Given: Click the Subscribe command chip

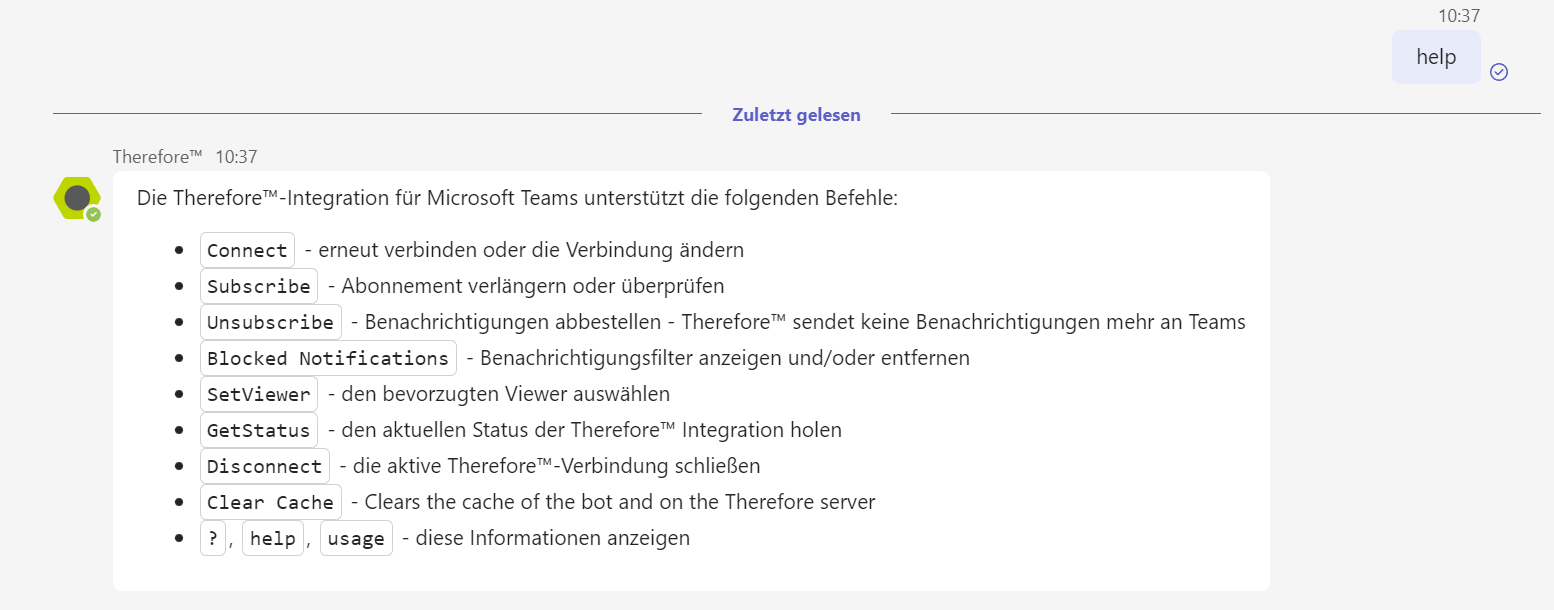Looking at the screenshot, I should pos(259,286).
